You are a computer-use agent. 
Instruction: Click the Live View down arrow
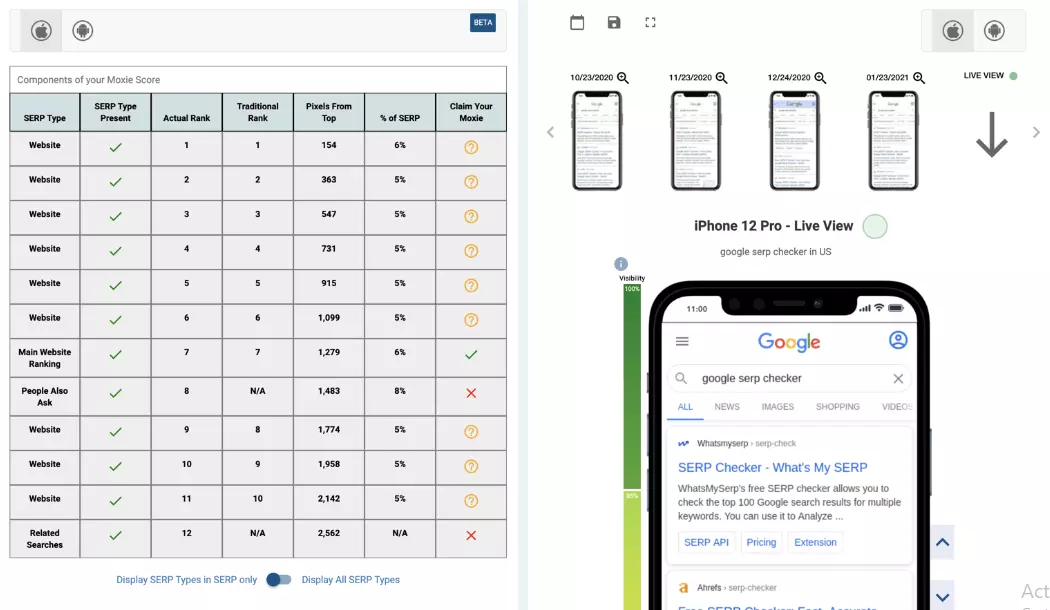coord(992,135)
